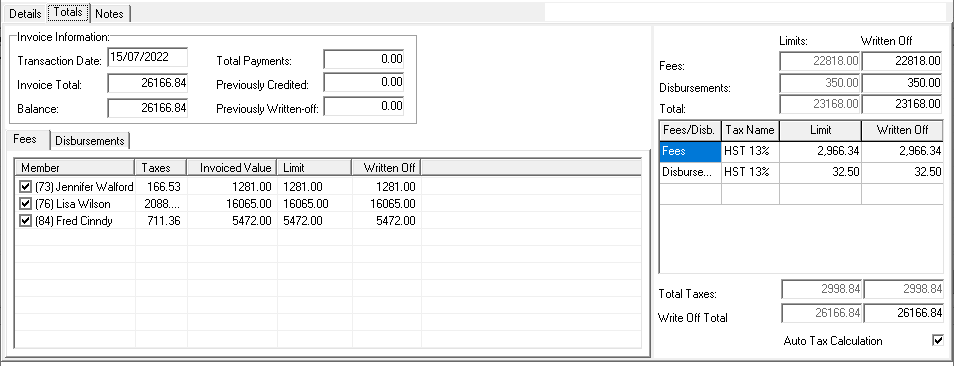Viewport: 954px width, 366px height.
Task: Click Jennifer Walford's taxes value 166.53
Action: 163,187
